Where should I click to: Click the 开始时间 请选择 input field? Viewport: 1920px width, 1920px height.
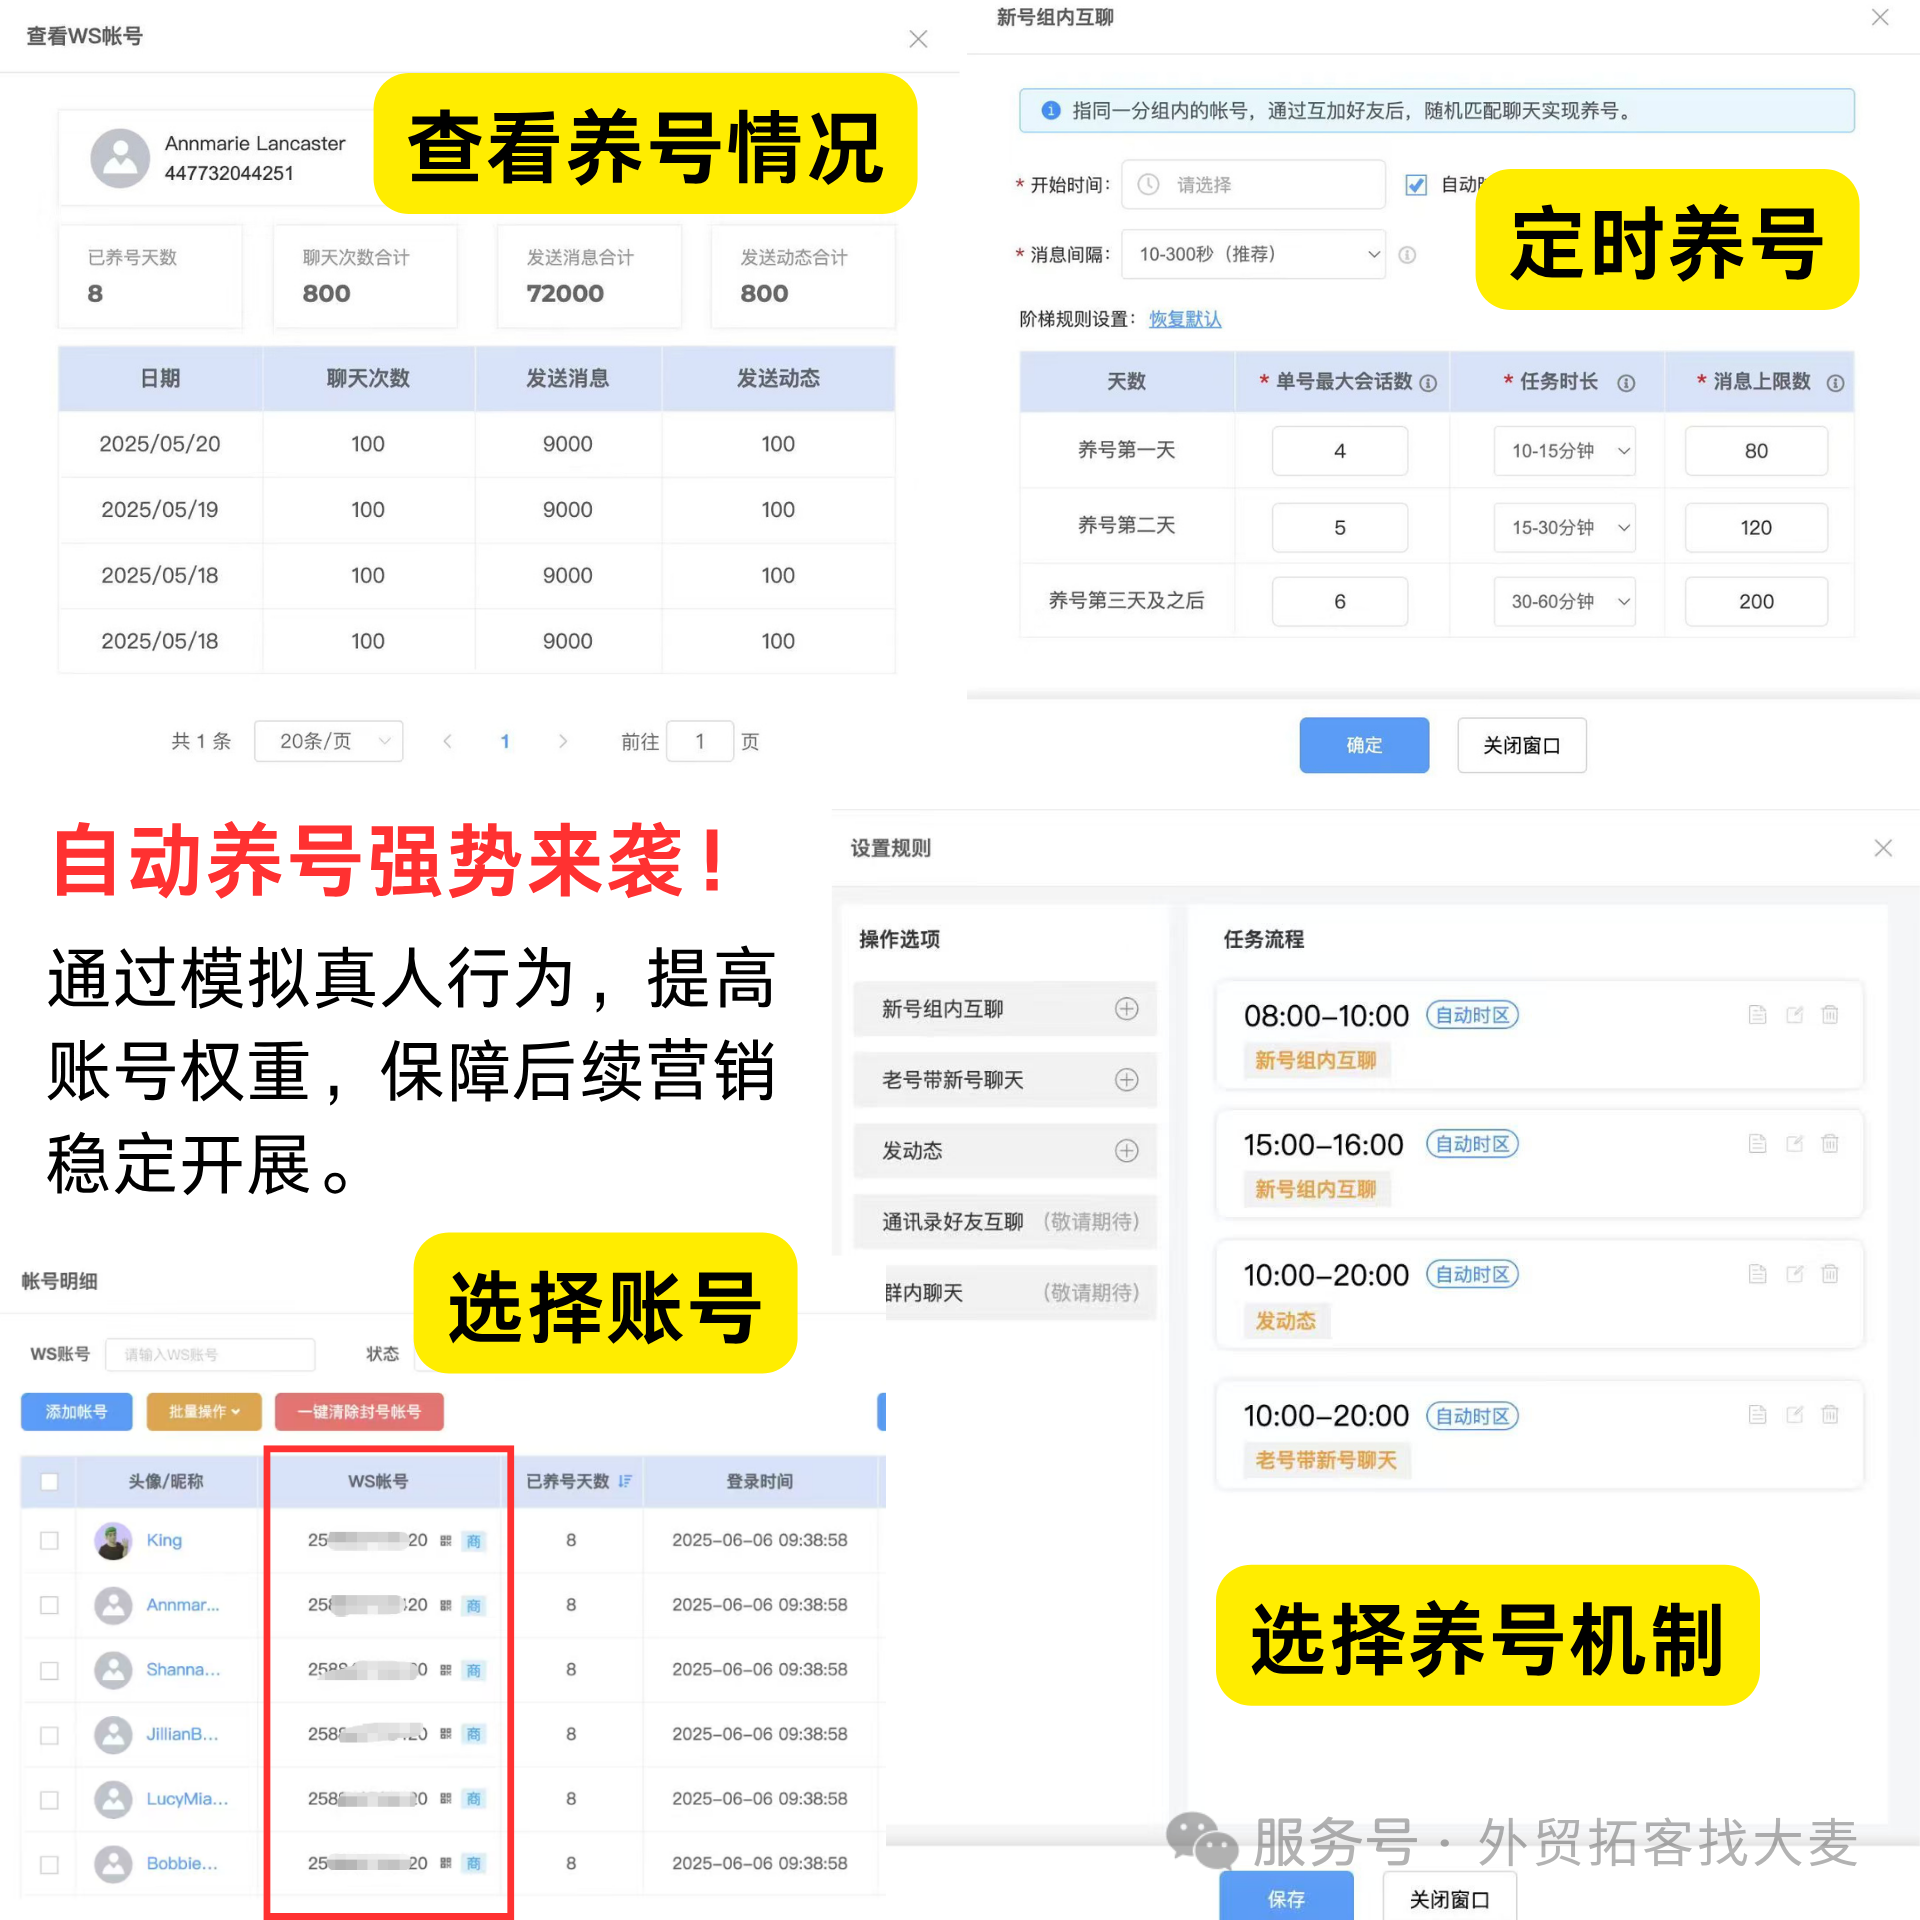pos(1253,184)
